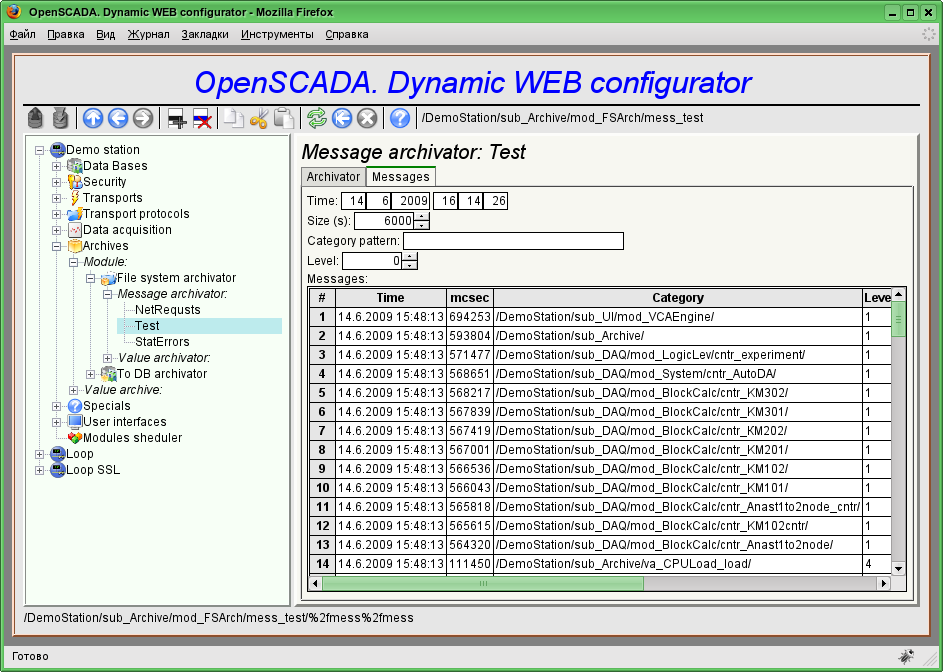
Task: Click the Security users icon in tree
Action: click(x=75, y=182)
